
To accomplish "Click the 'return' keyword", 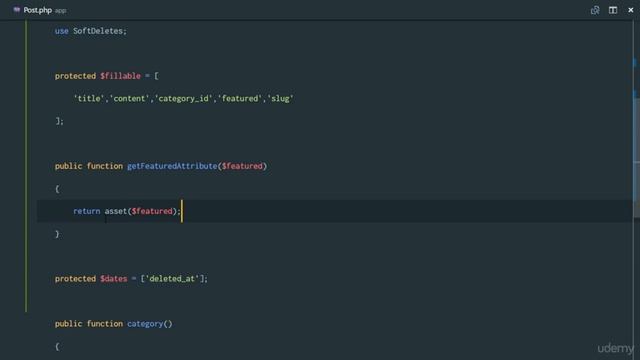I will [x=87, y=211].
